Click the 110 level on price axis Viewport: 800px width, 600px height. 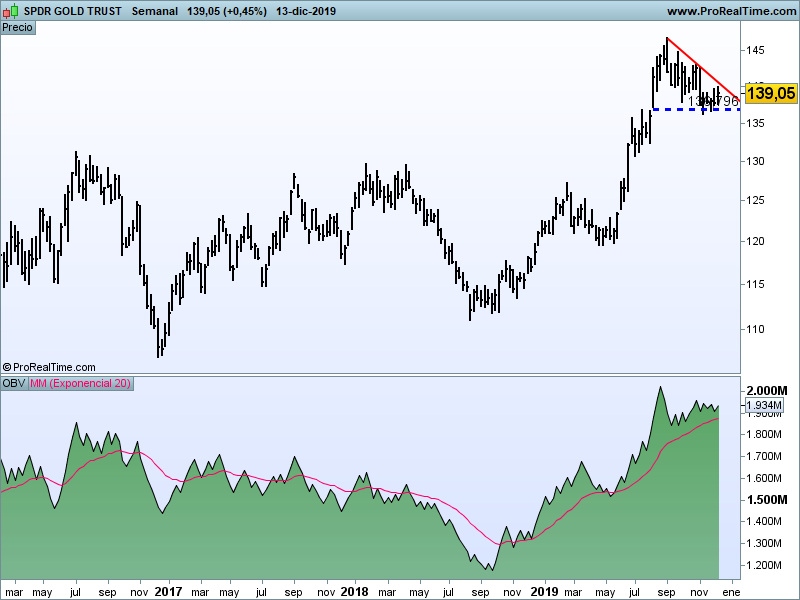[756, 329]
